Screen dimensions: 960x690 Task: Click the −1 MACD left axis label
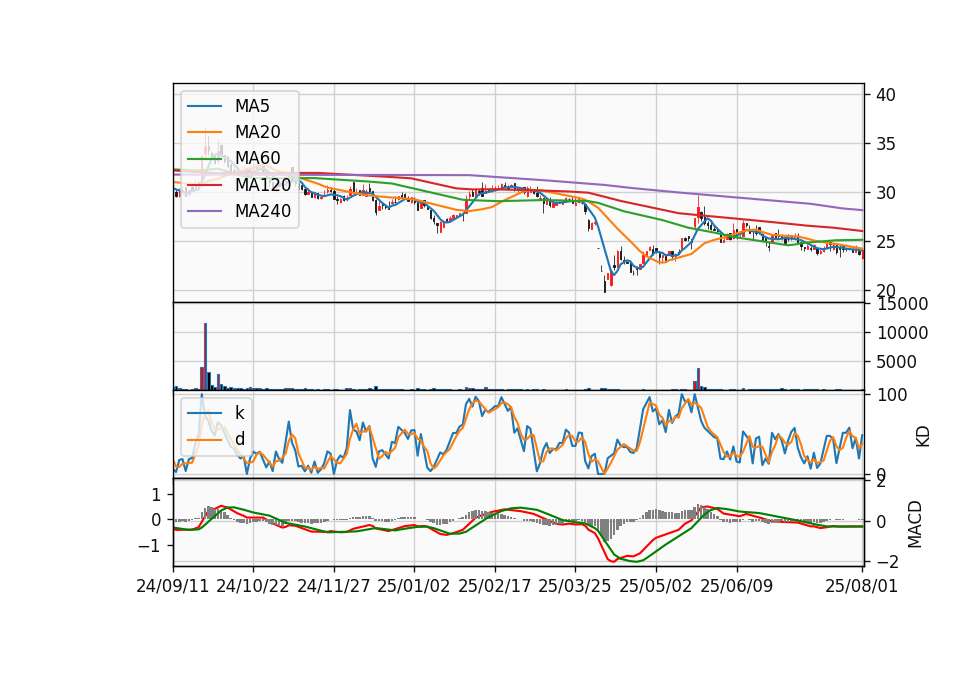click(x=150, y=545)
